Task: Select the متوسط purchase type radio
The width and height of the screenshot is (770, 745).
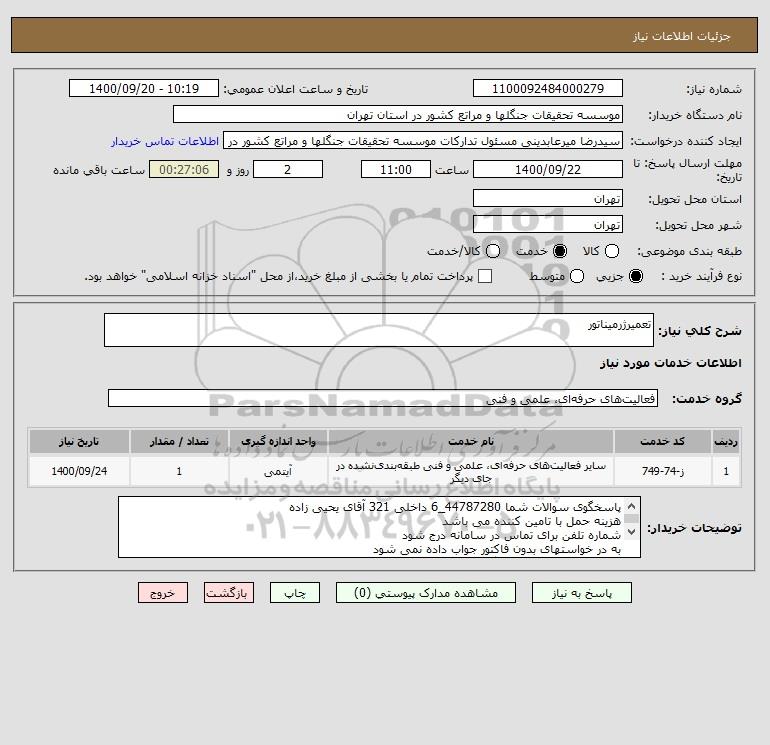Action: click(x=577, y=276)
